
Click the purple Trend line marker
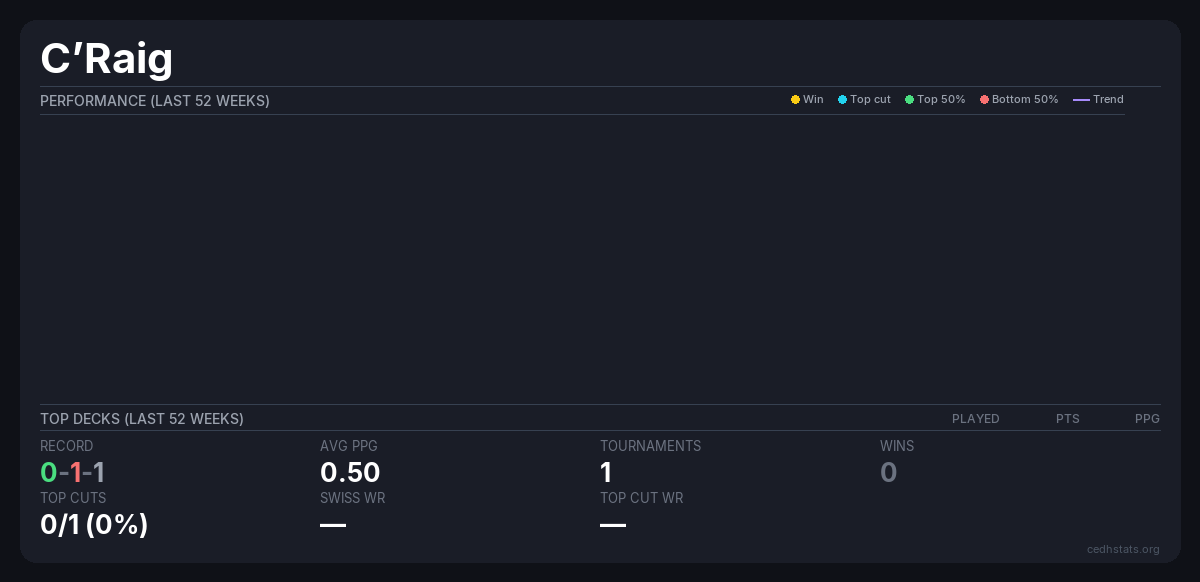(x=1081, y=100)
